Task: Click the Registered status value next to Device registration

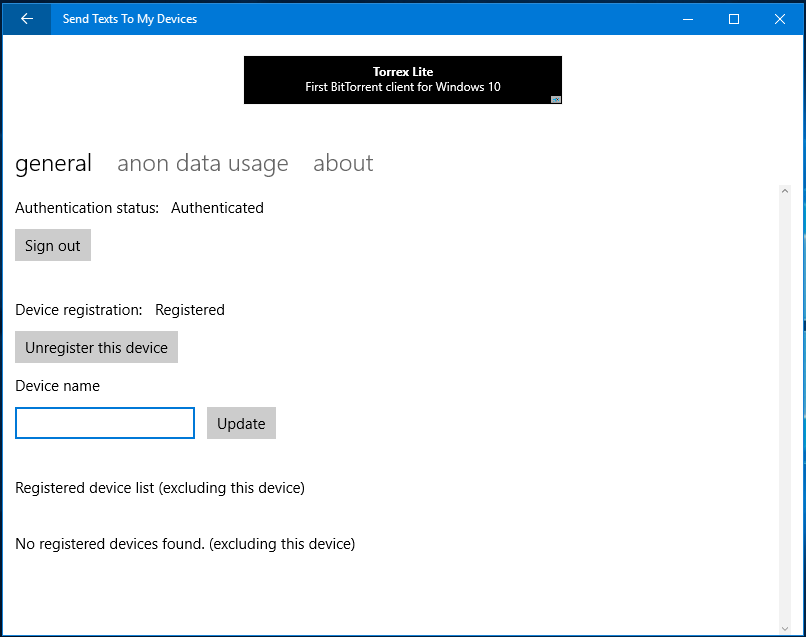Action: [190, 310]
